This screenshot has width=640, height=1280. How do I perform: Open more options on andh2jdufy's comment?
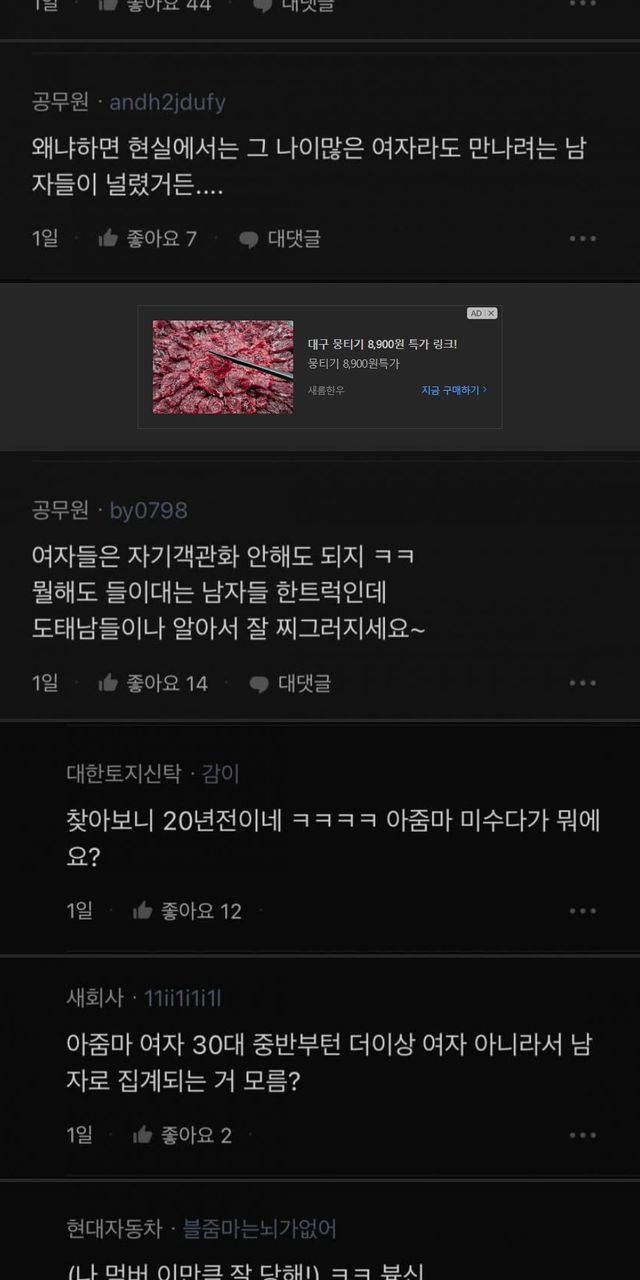(x=583, y=239)
